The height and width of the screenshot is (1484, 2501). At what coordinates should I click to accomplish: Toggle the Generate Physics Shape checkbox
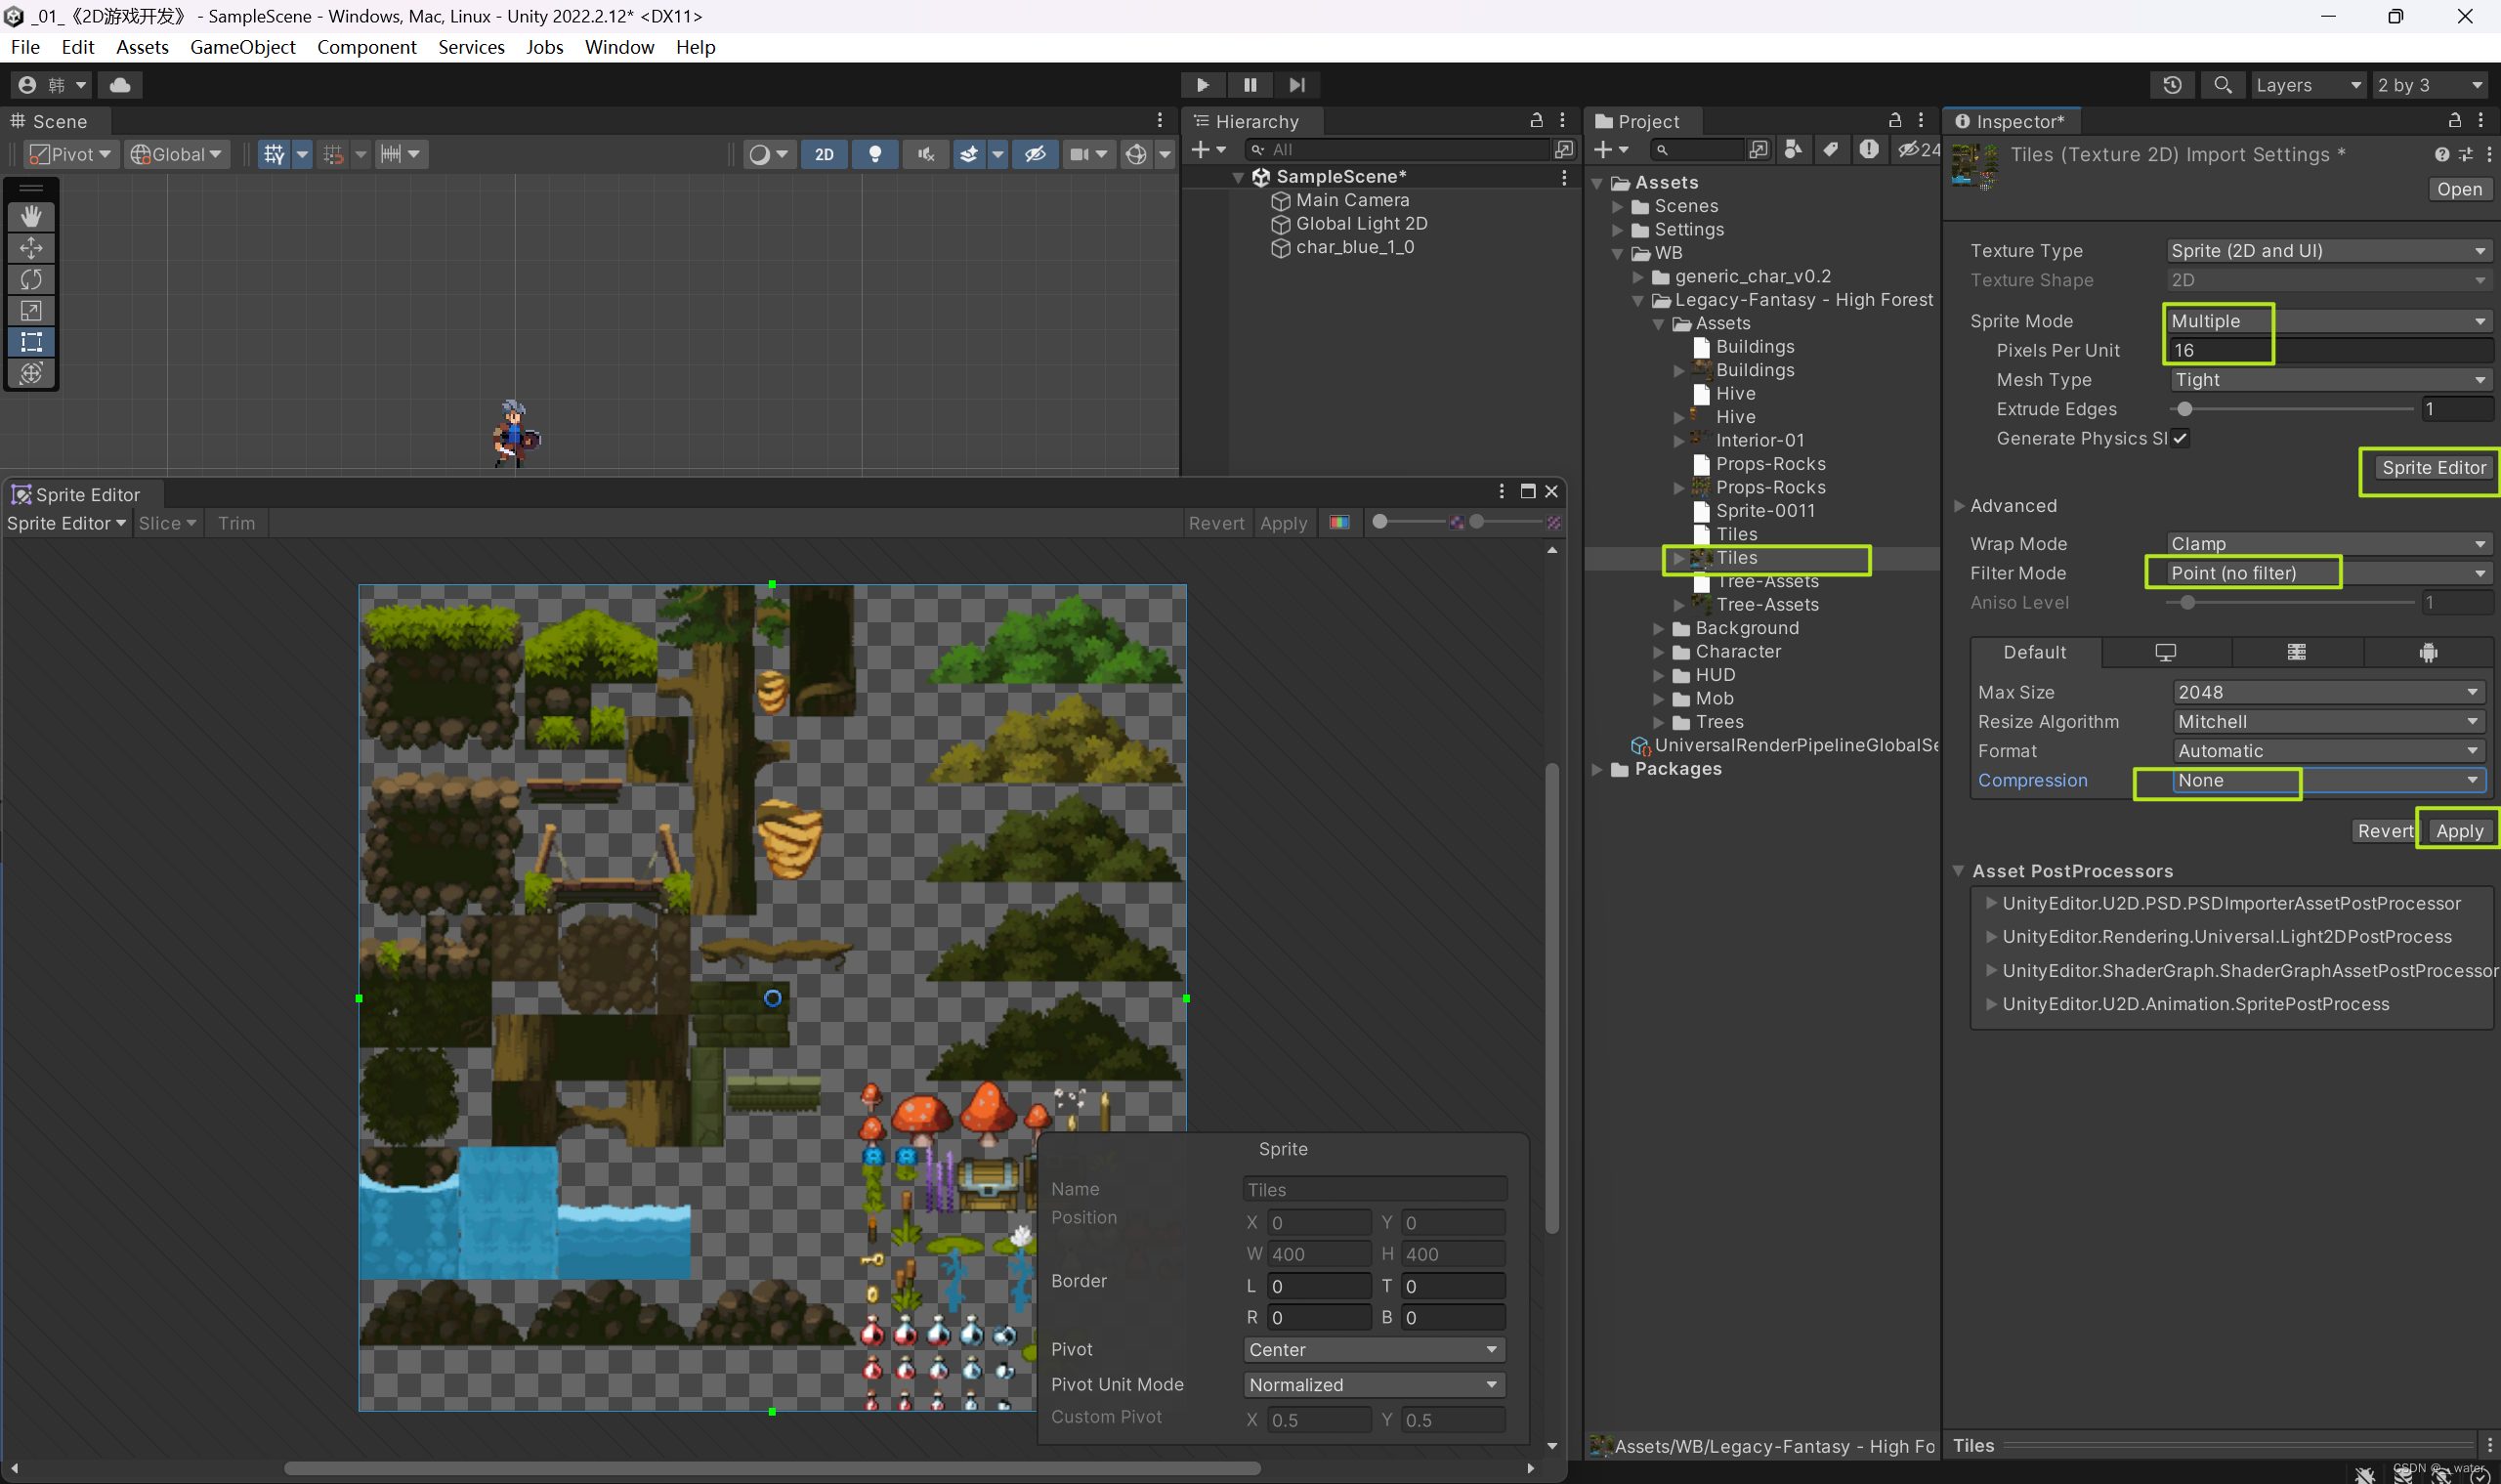point(2179,438)
